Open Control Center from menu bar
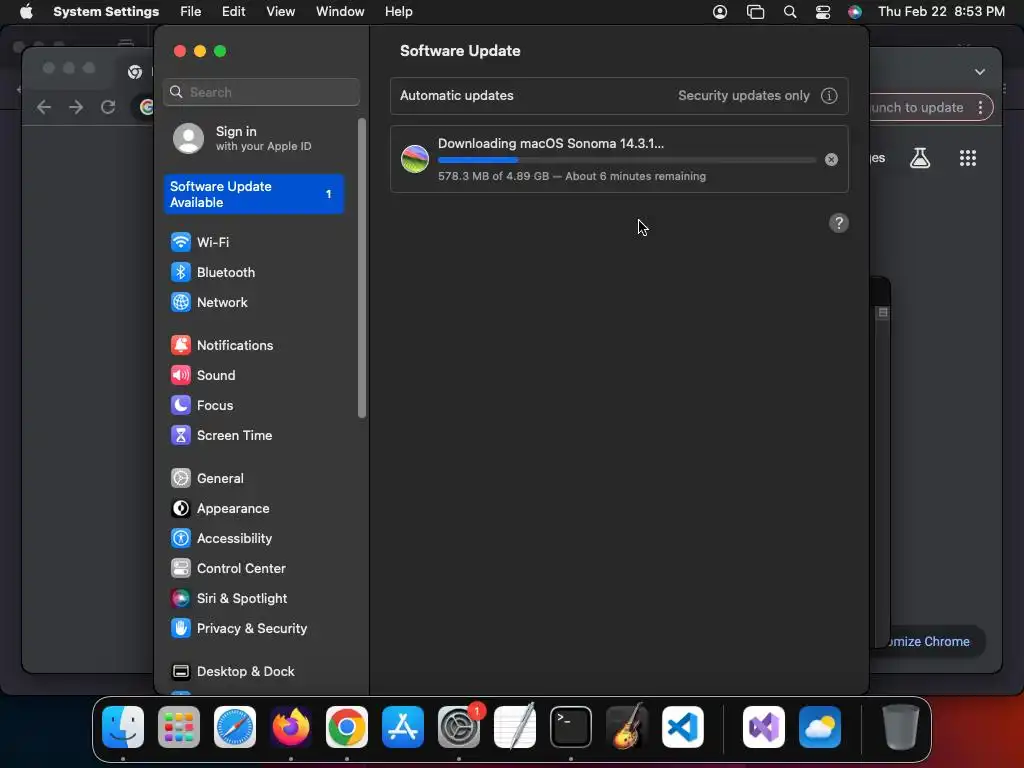The height and width of the screenshot is (768, 1024). coord(823,12)
